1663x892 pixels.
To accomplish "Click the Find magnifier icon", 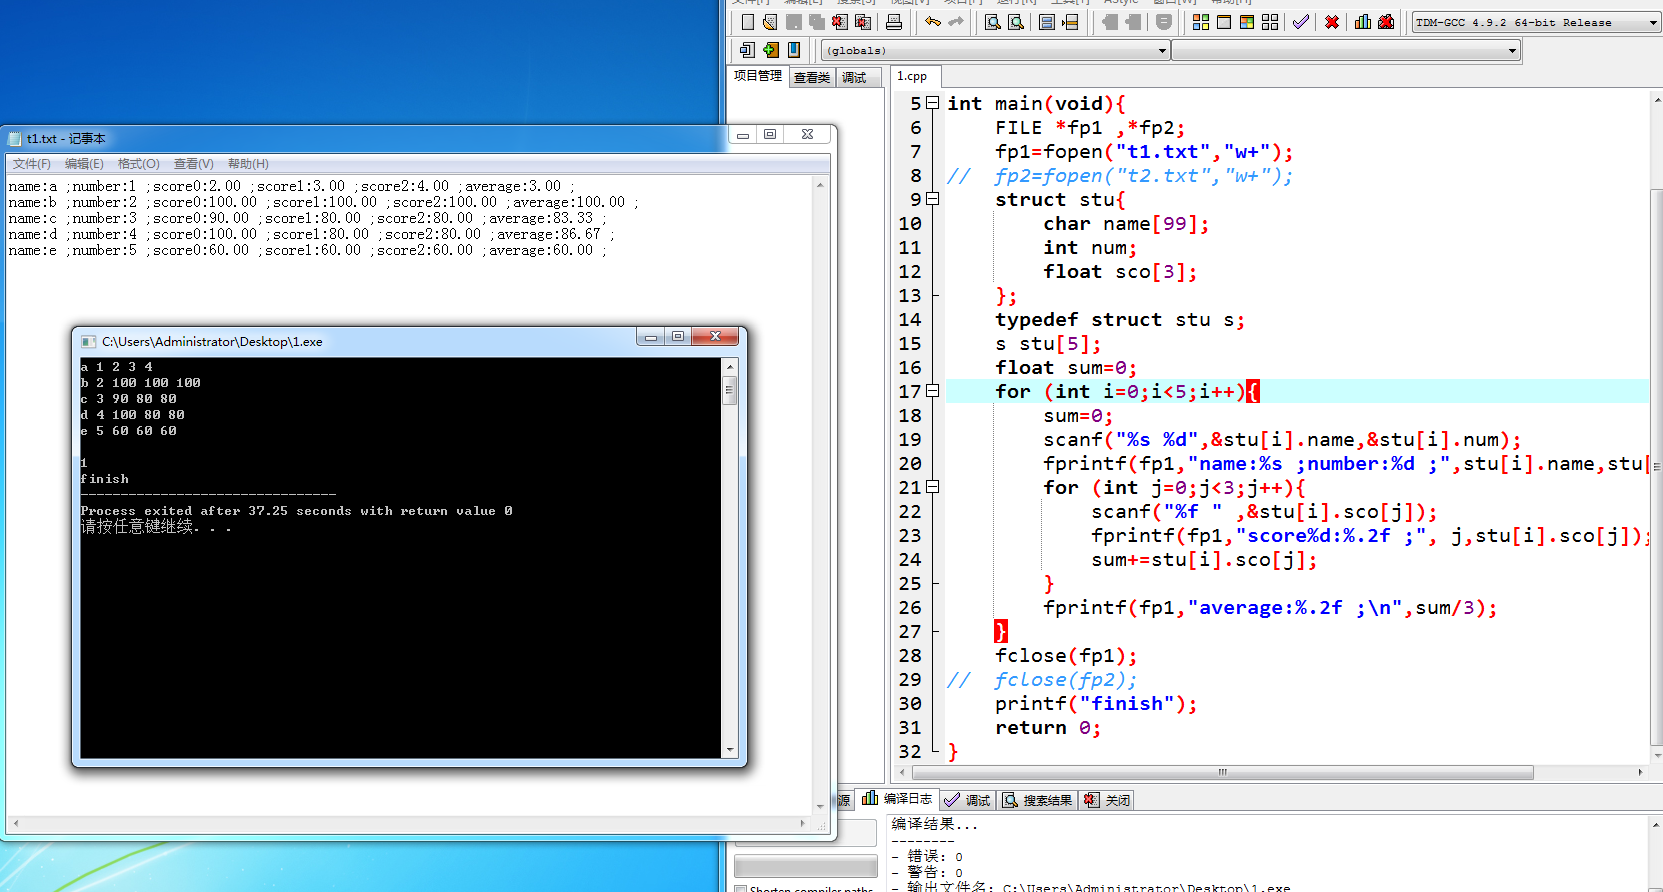I will 993,22.
